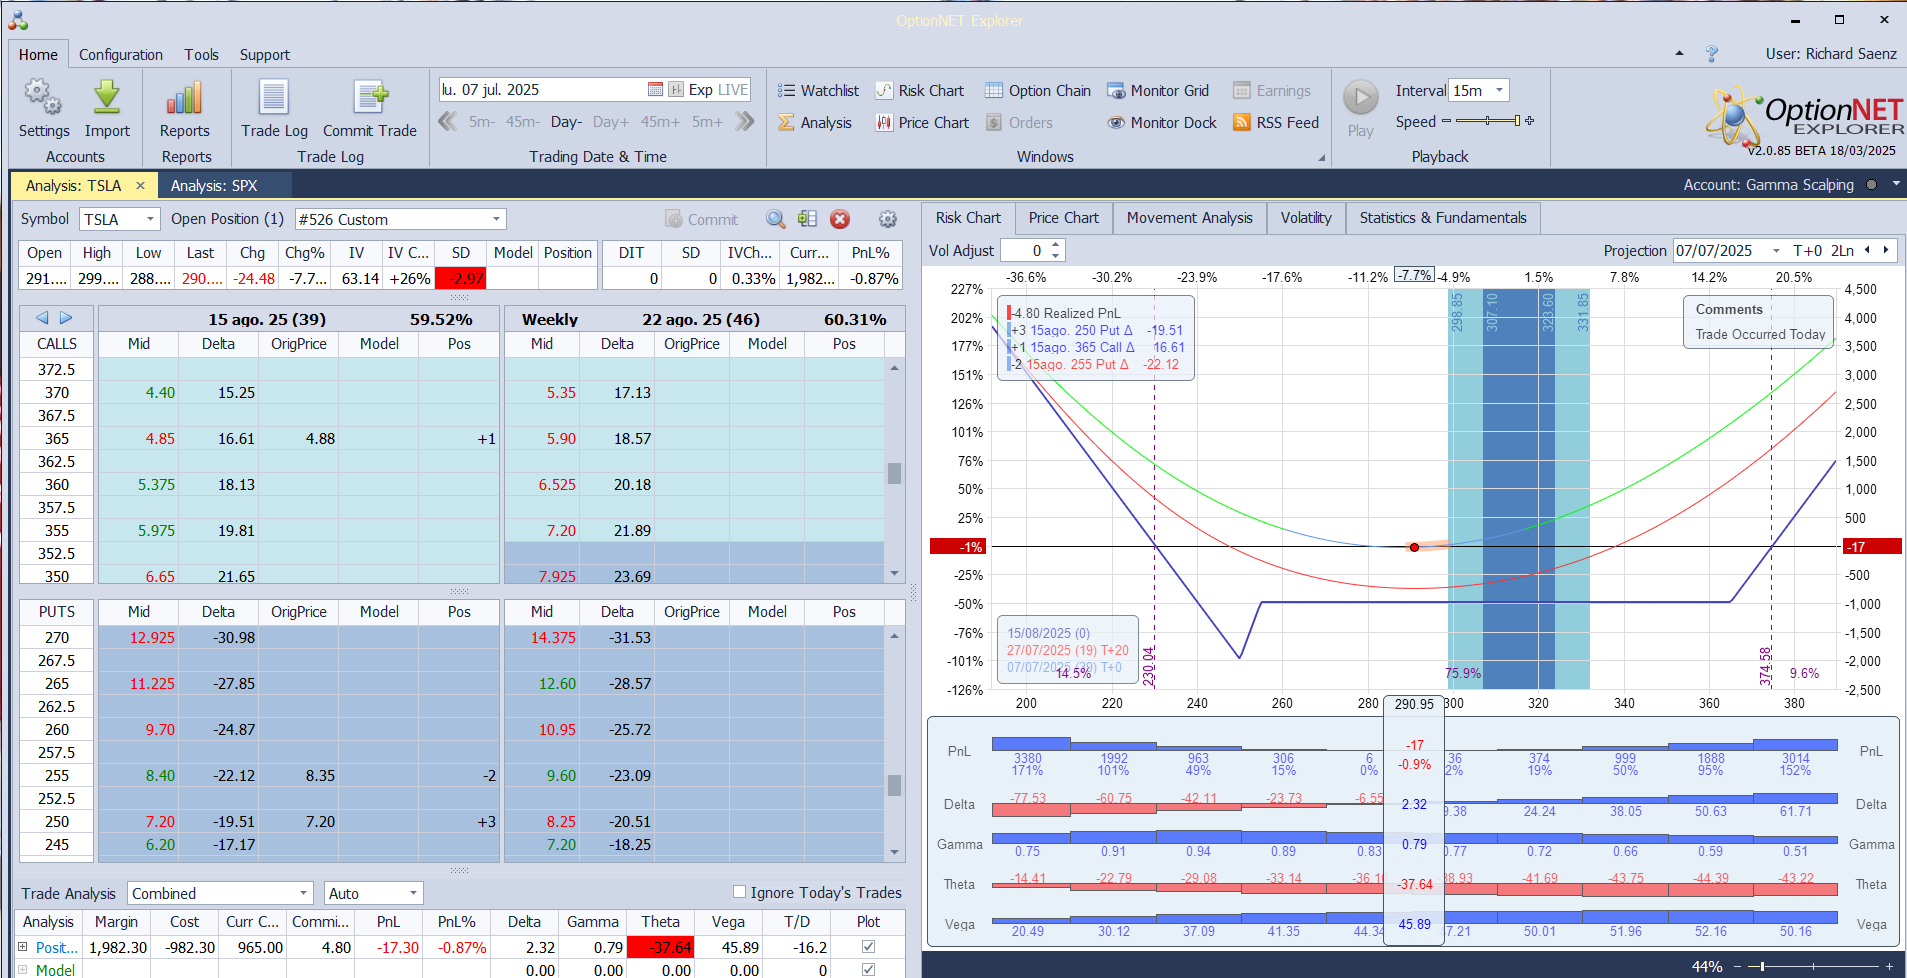Move projection forward with the right arrow
Screen dimensions: 1907x978
[x=1886, y=250]
